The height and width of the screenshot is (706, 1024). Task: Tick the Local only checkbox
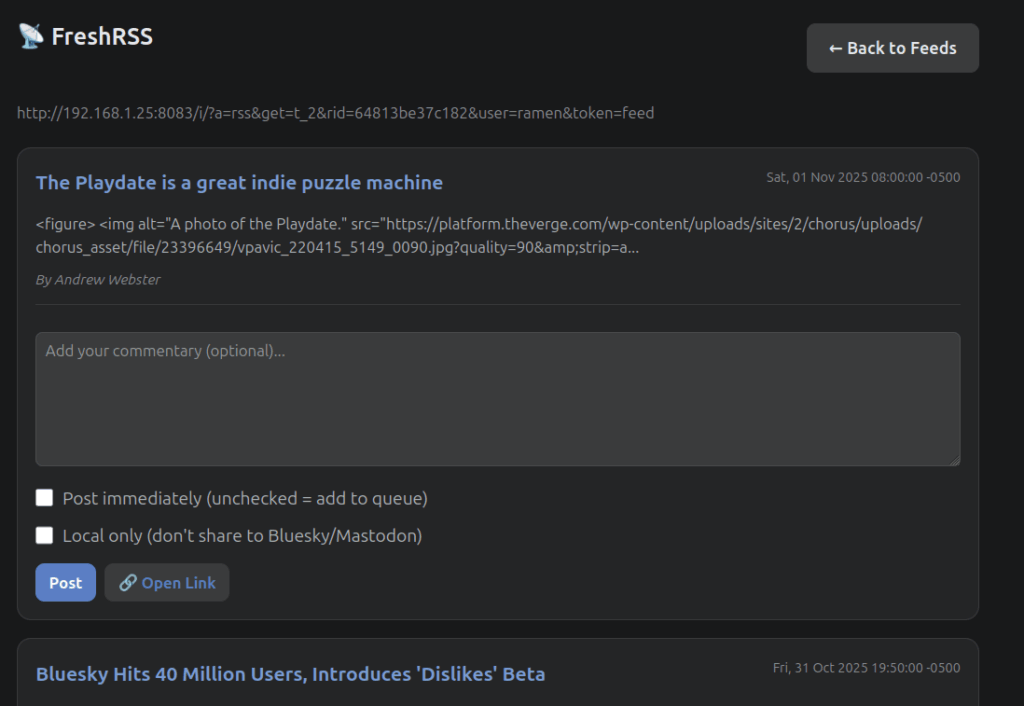(44, 535)
